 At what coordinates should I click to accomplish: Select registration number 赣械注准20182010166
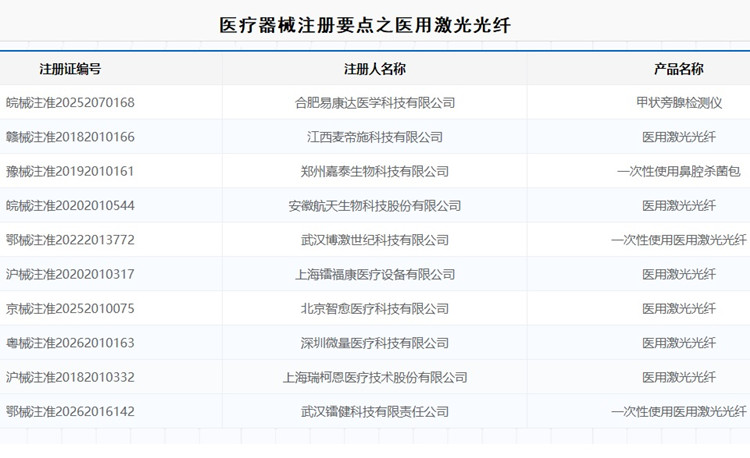70,137
